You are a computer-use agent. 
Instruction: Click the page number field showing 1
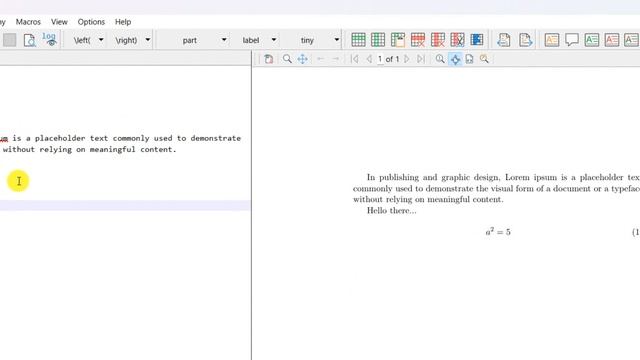coord(380,59)
